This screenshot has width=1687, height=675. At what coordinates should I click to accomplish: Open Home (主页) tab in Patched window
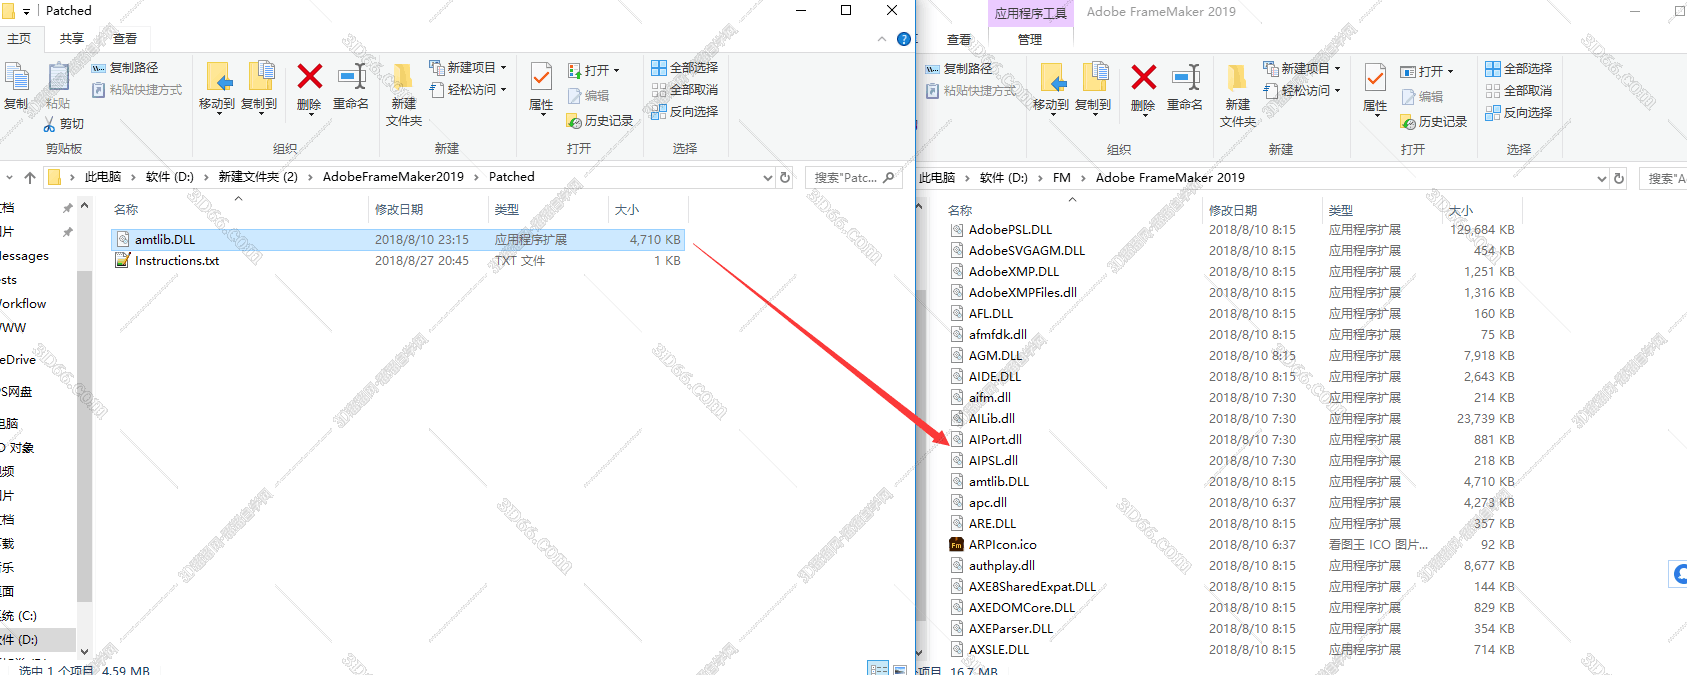tap(18, 39)
